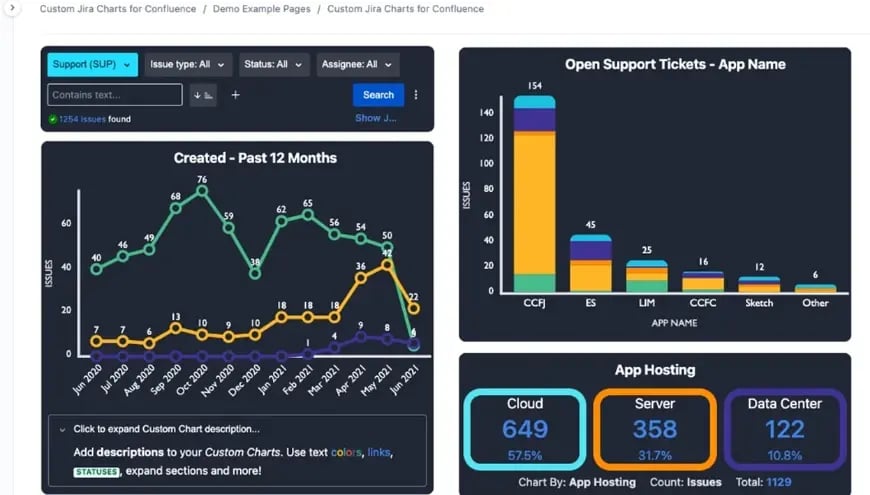
Task: Expand the sidebar with the chevron arrow
Action: click(x=12, y=8)
